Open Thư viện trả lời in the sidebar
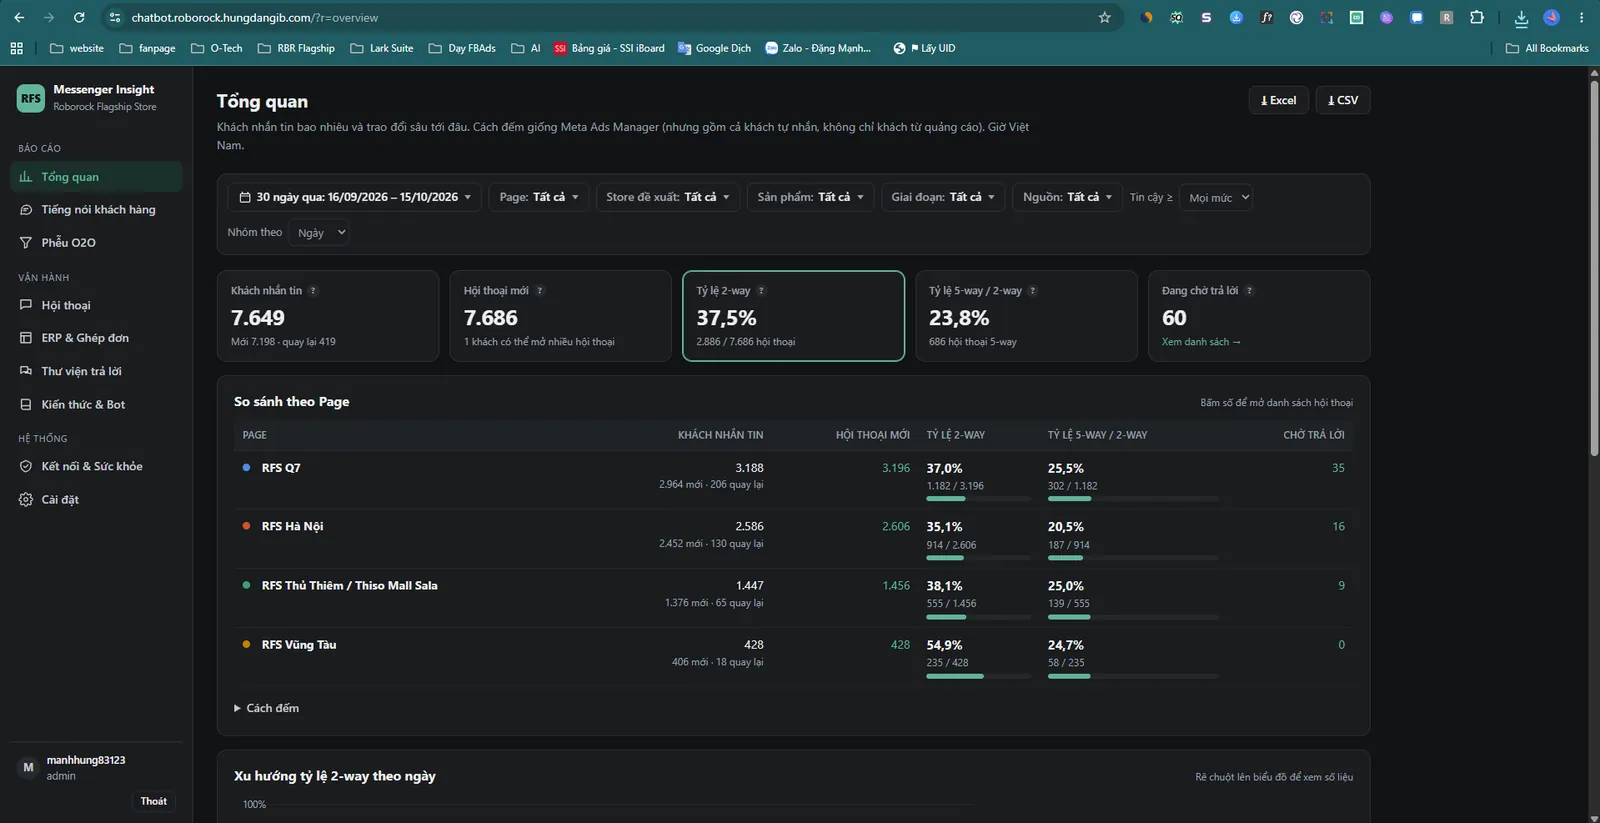The width and height of the screenshot is (1600, 823). pyautogui.click(x=96, y=371)
